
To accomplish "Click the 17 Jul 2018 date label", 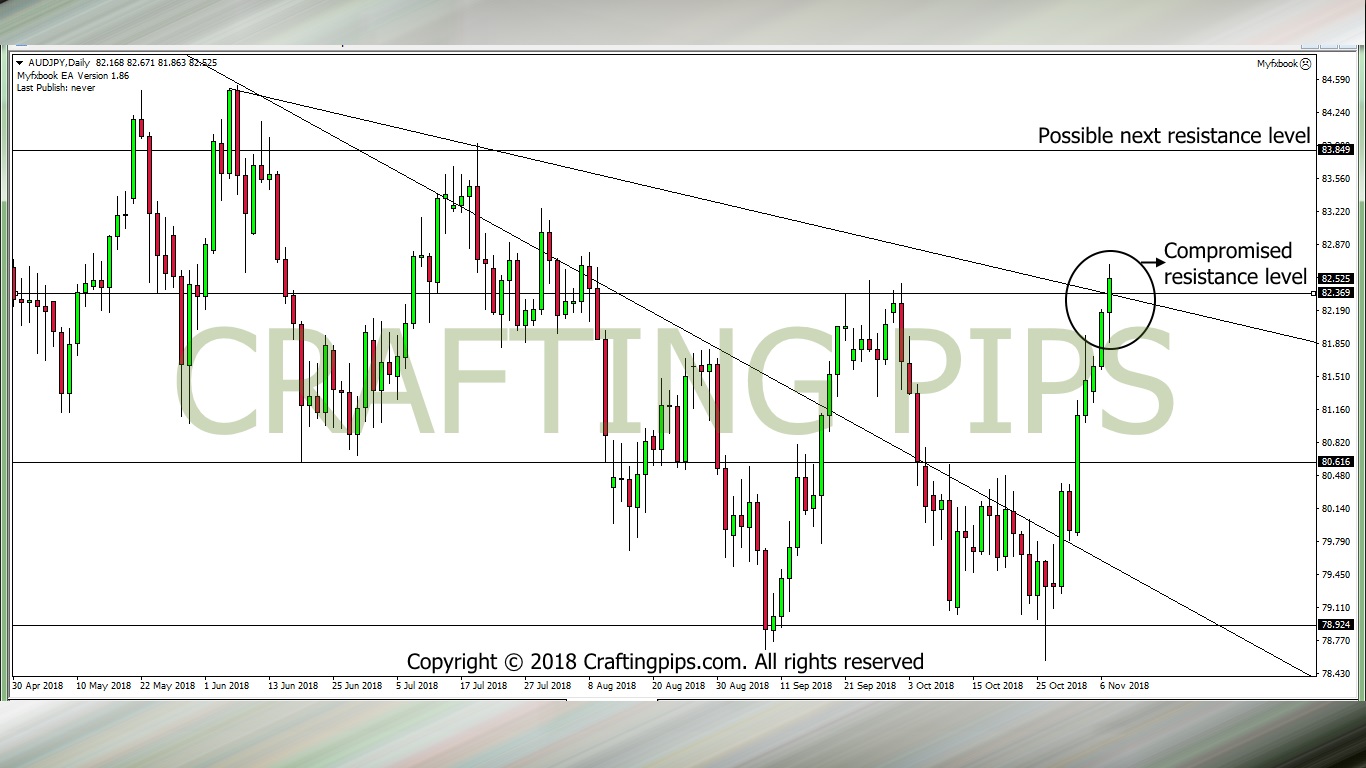I will [484, 686].
